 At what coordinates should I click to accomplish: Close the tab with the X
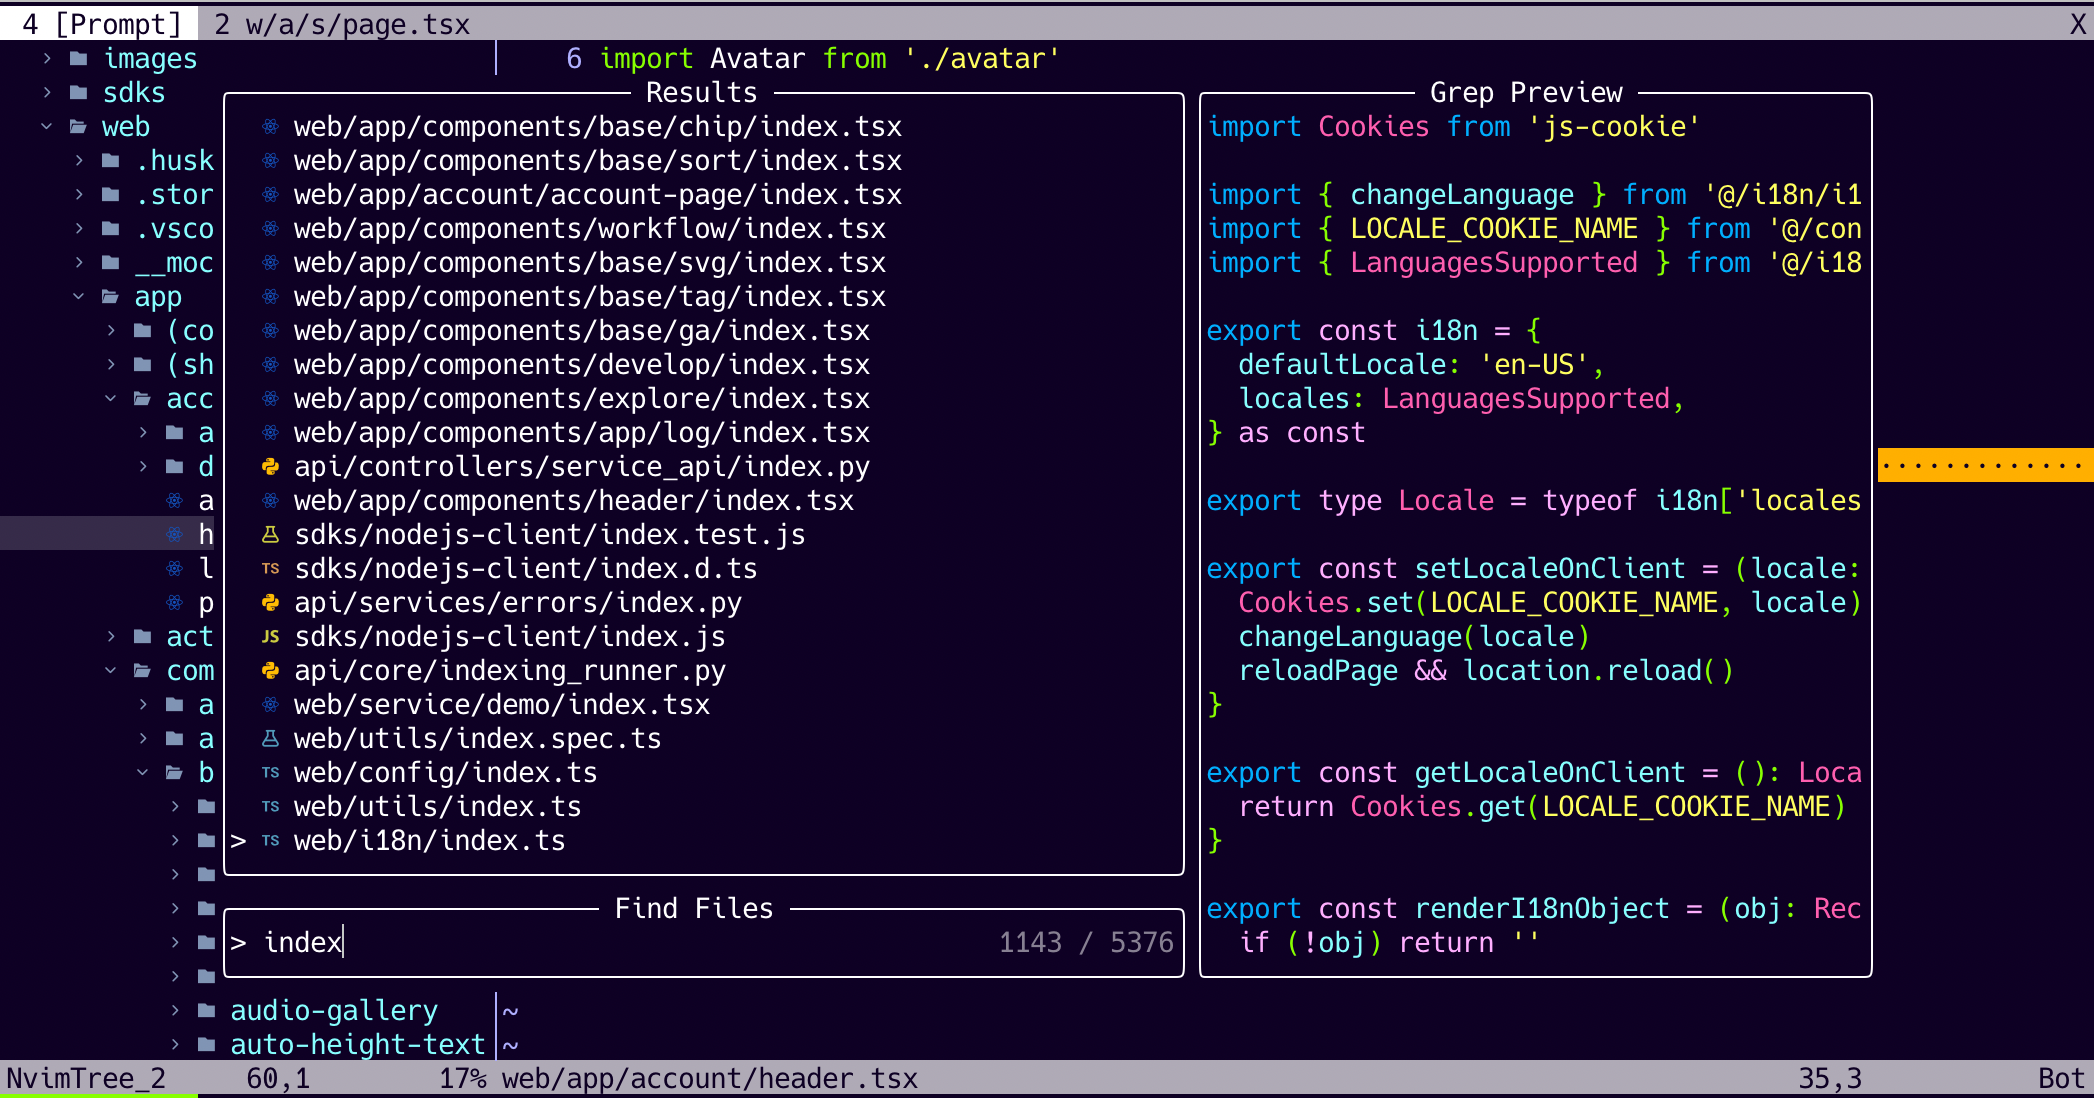pos(2078,24)
